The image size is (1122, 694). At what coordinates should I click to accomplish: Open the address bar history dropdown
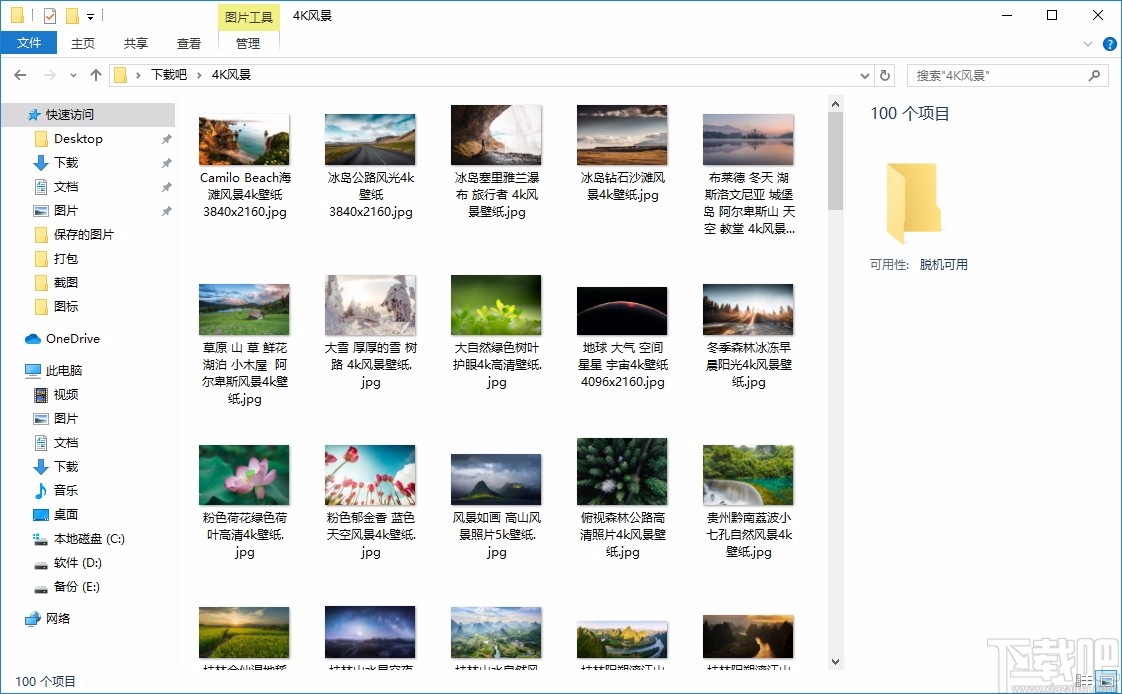864,75
